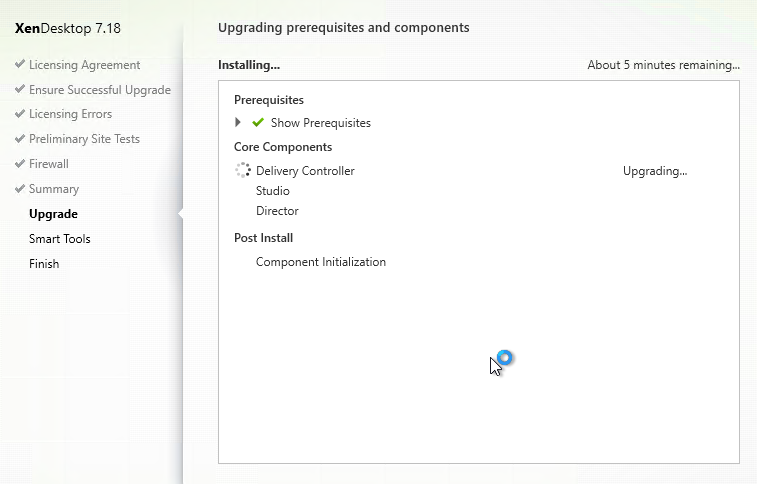Click the Show Prerequisites label

point(321,123)
